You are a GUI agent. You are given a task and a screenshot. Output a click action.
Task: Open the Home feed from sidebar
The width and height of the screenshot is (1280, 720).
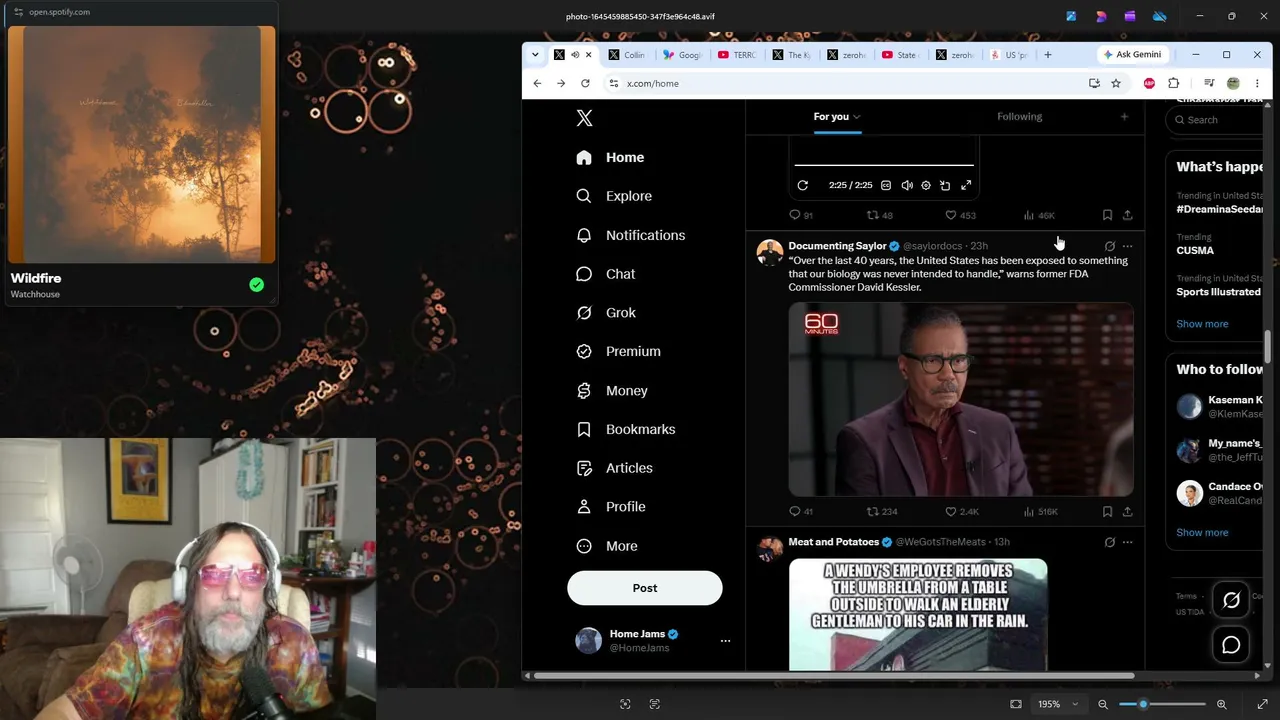coord(611,157)
